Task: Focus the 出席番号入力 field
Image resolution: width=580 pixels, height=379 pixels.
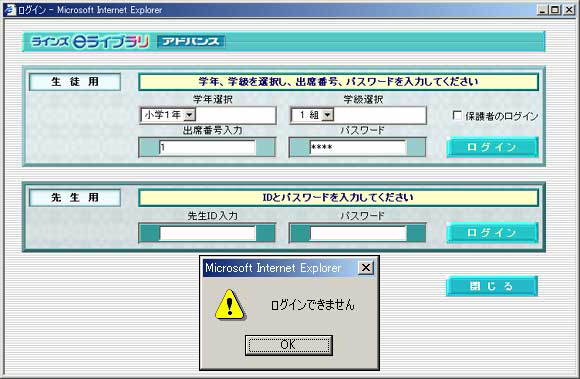Action: tap(207, 148)
